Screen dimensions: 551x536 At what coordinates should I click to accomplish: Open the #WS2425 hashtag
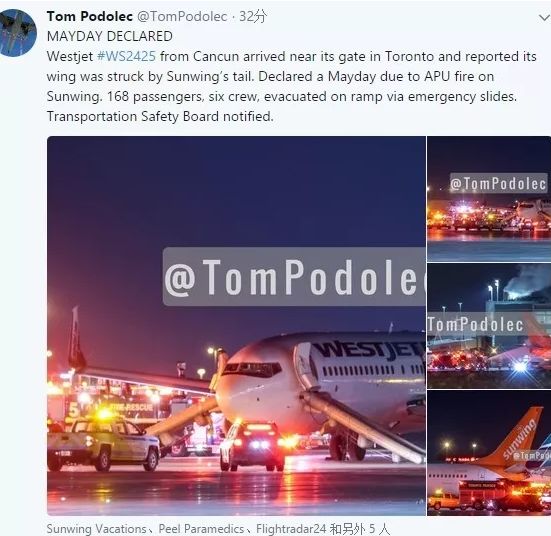pos(126,56)
